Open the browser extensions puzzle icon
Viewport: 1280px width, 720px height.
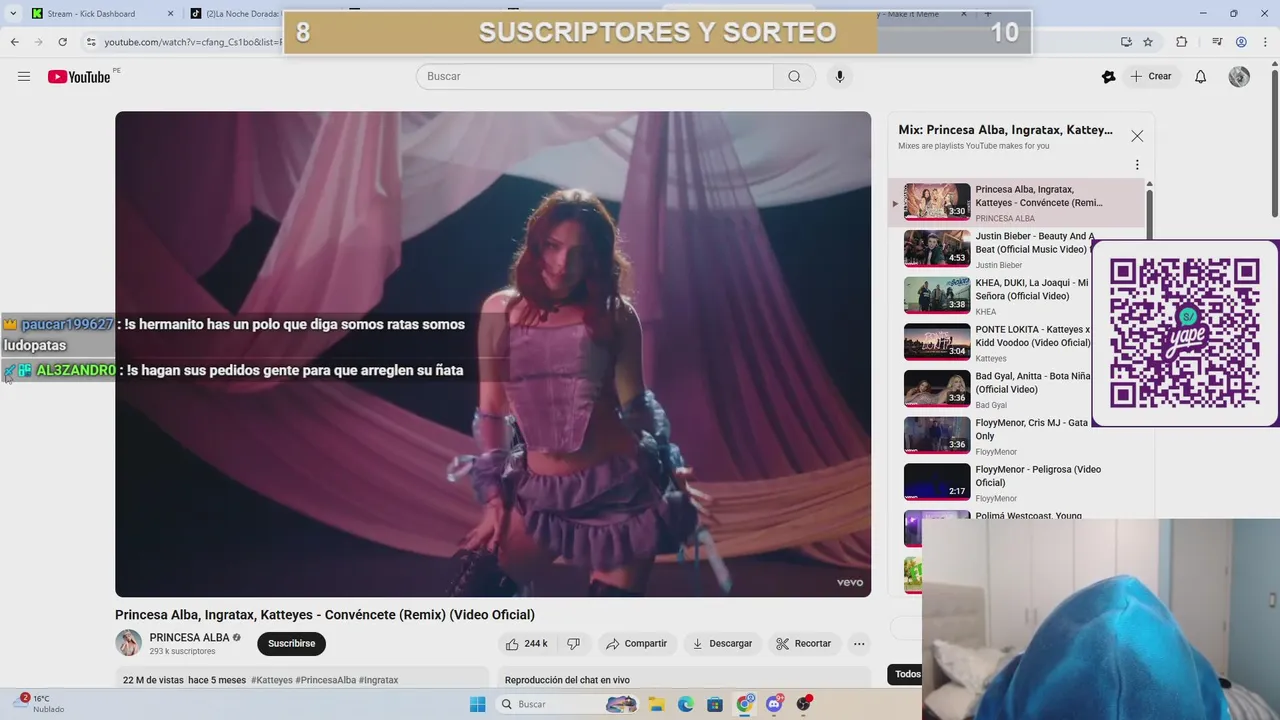pyautogui.click(x=1182, y=42)
